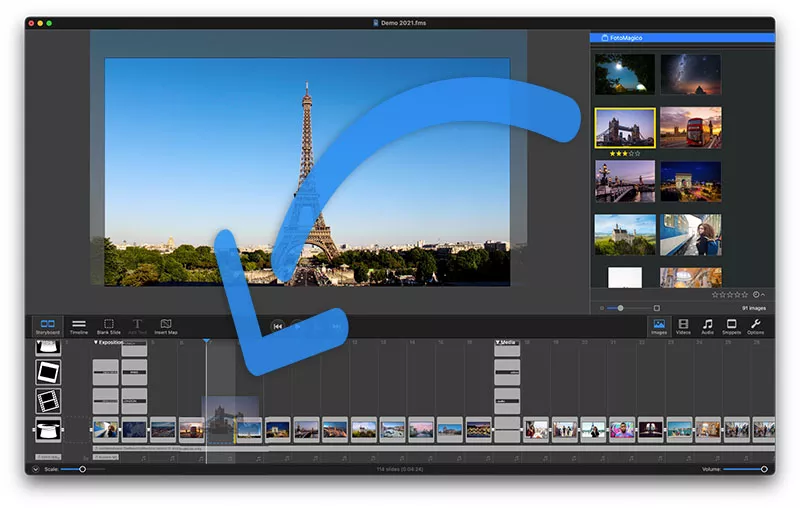800x508 pixels.
Task: Select the Tower Bridge thumbnail in browser
Action: 625,128
